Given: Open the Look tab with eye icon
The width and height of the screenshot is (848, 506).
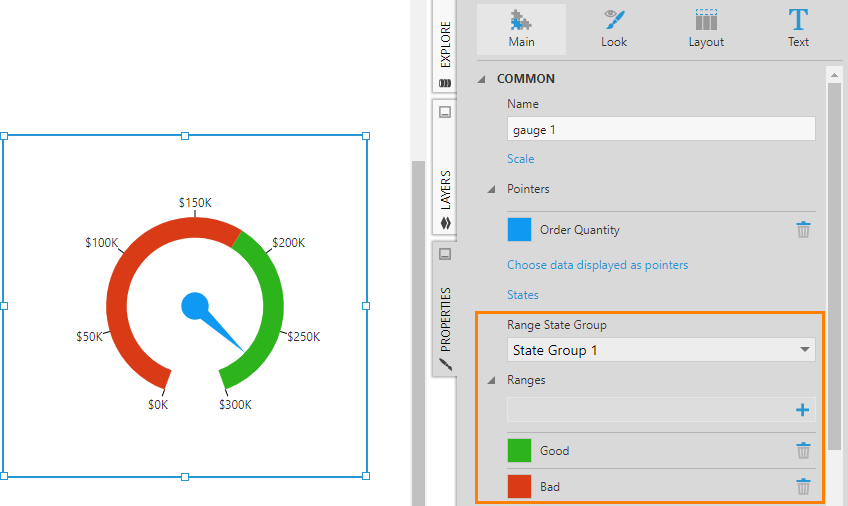Looking at the screenshot, I should [x=614, y=29].
